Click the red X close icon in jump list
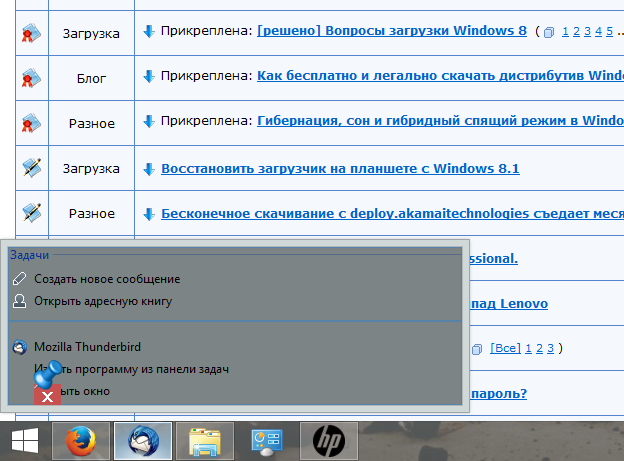624x461 pixels. tap(47, 396)
